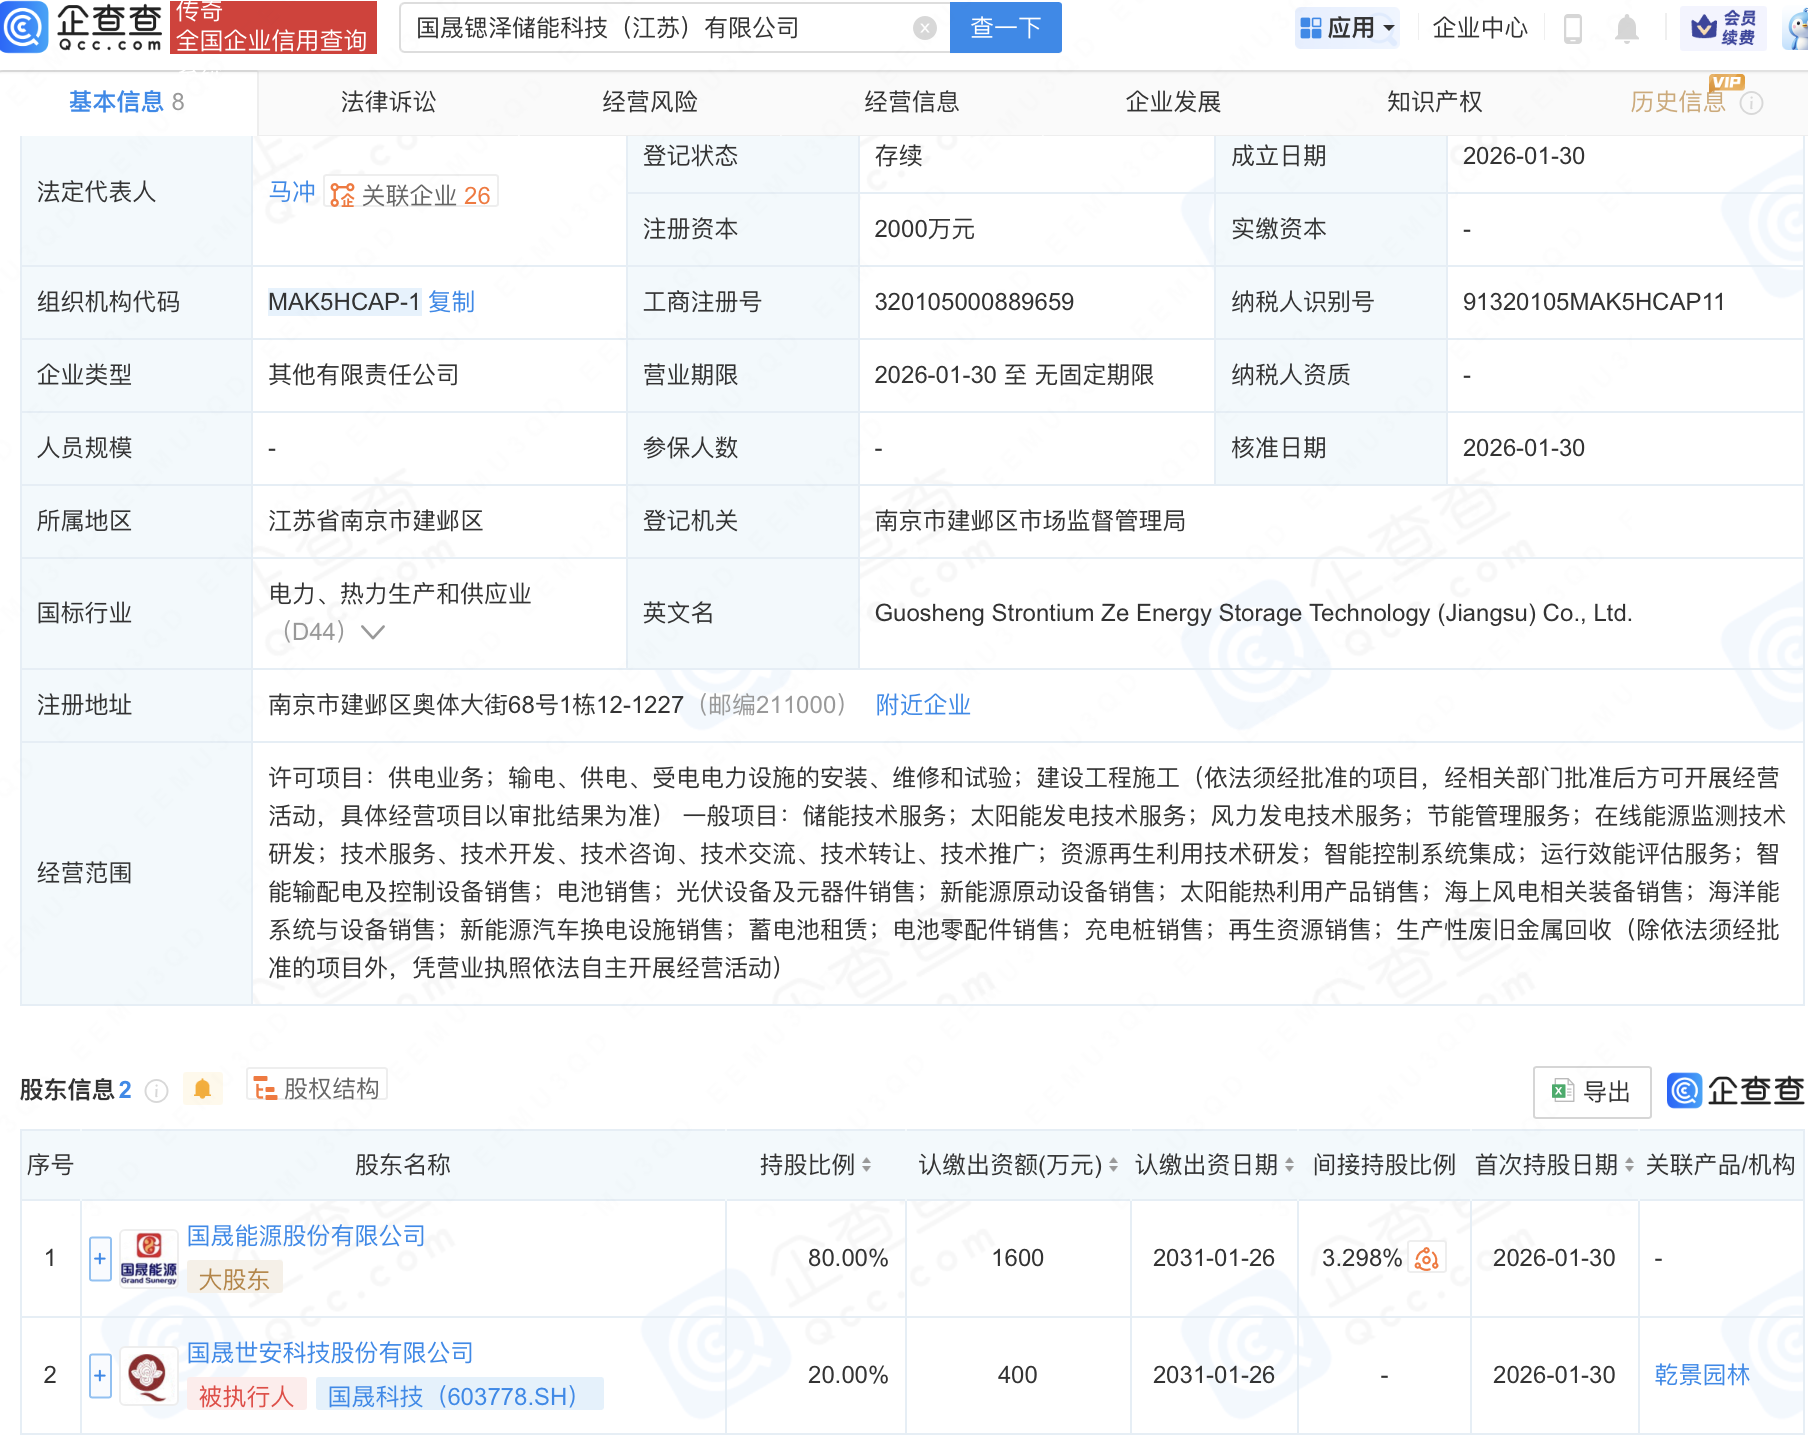Open the 股权结构 equity structure tool
The width and height of the screenshot is (1808, 1438).
click(x=316, y=1087)
